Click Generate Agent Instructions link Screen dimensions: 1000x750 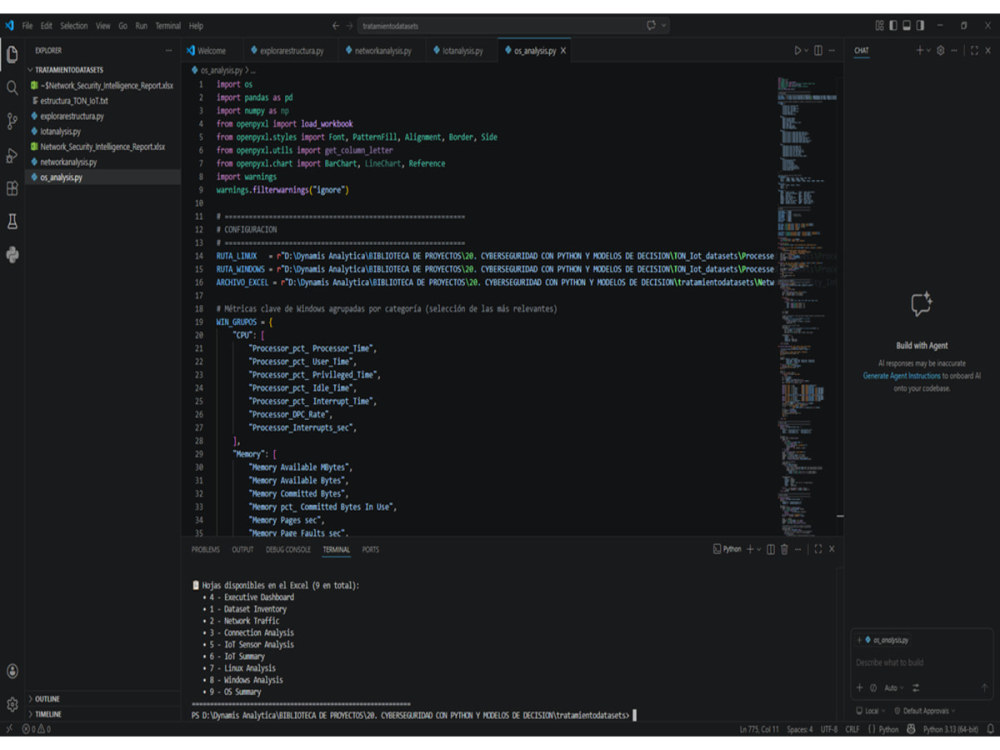[901, 376]
